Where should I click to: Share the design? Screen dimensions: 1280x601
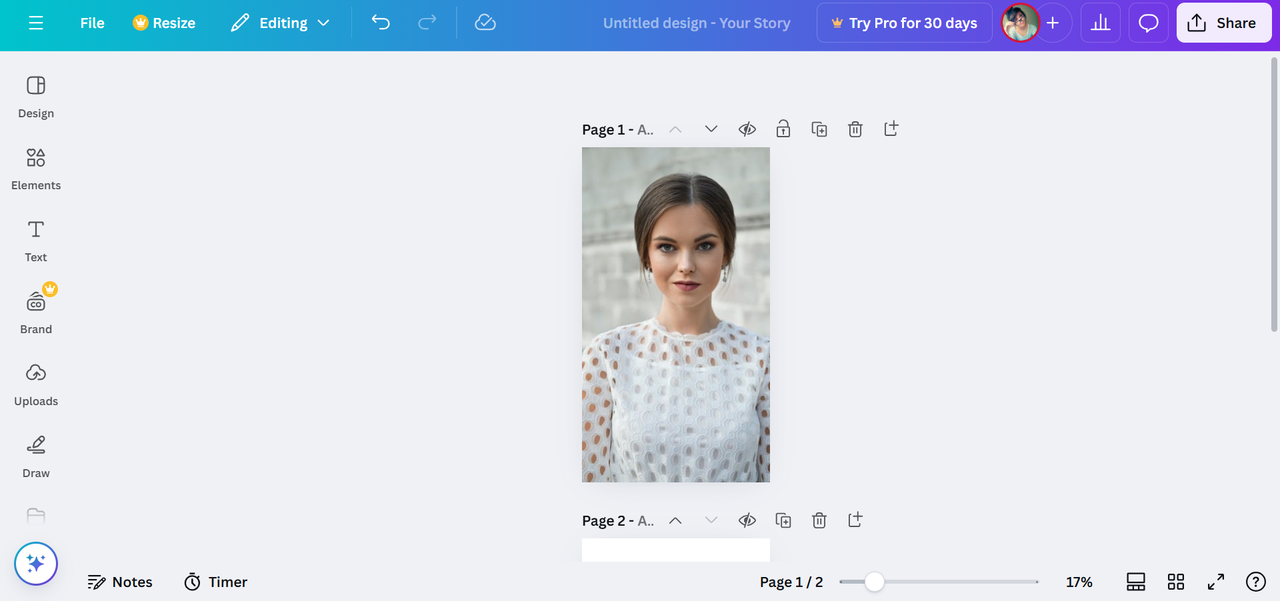click(x=1222, y=23)
